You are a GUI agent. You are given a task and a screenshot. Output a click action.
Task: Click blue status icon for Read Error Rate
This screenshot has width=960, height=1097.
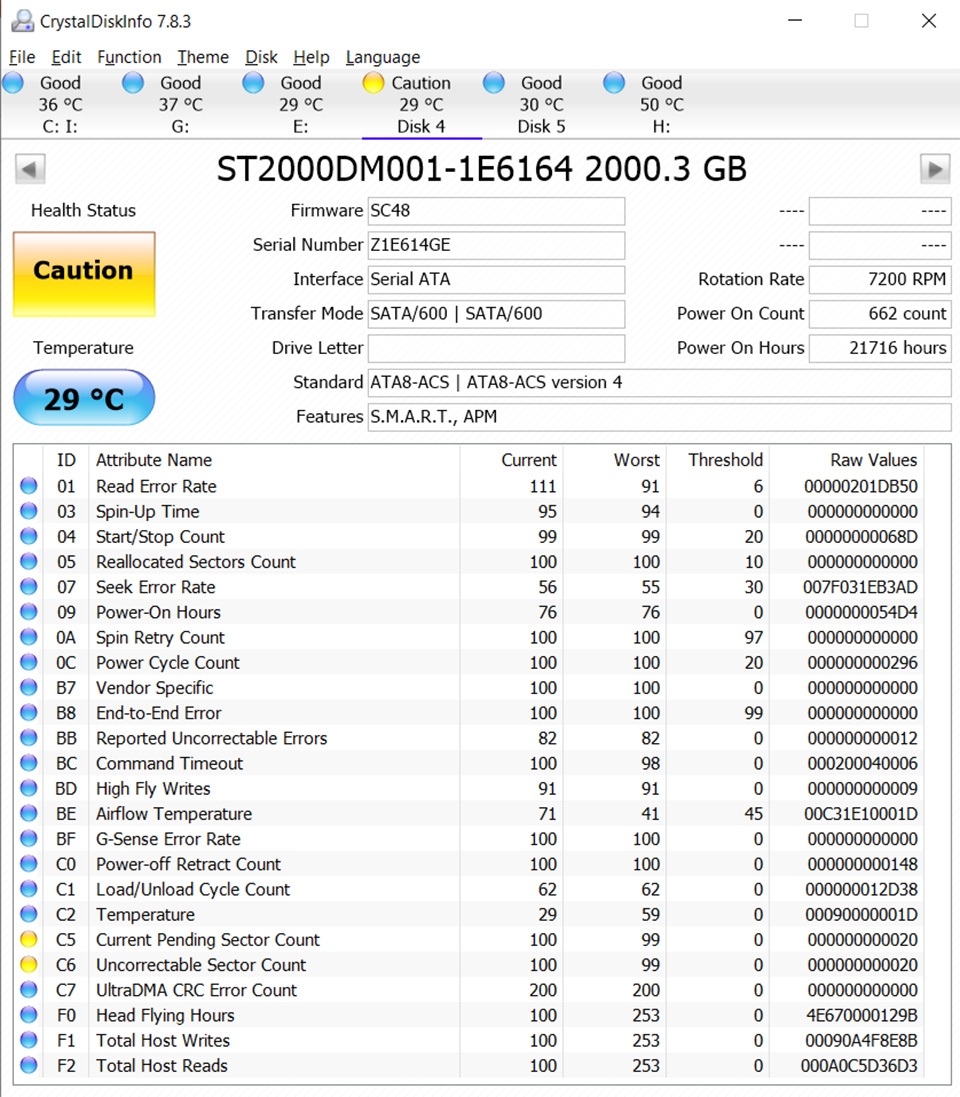pos(29,487)
